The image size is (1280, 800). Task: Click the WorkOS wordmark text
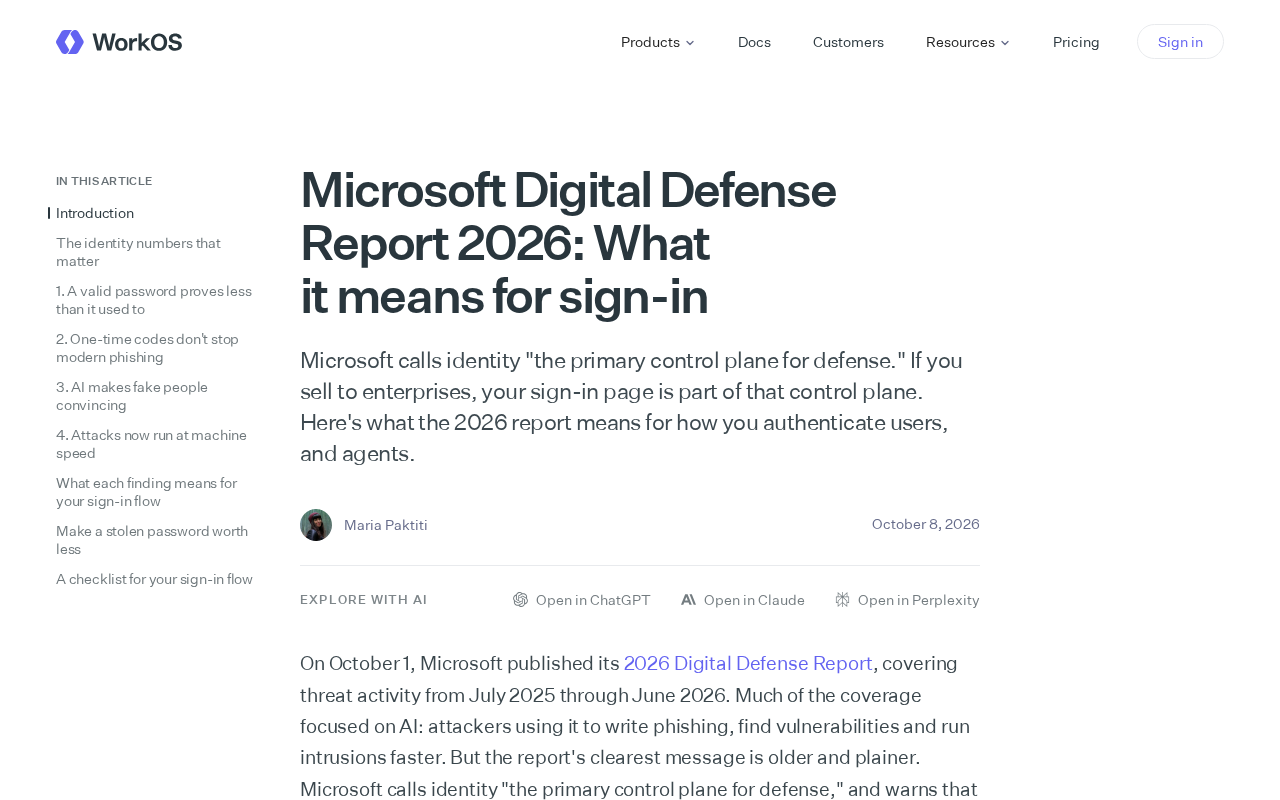(137, 42)
